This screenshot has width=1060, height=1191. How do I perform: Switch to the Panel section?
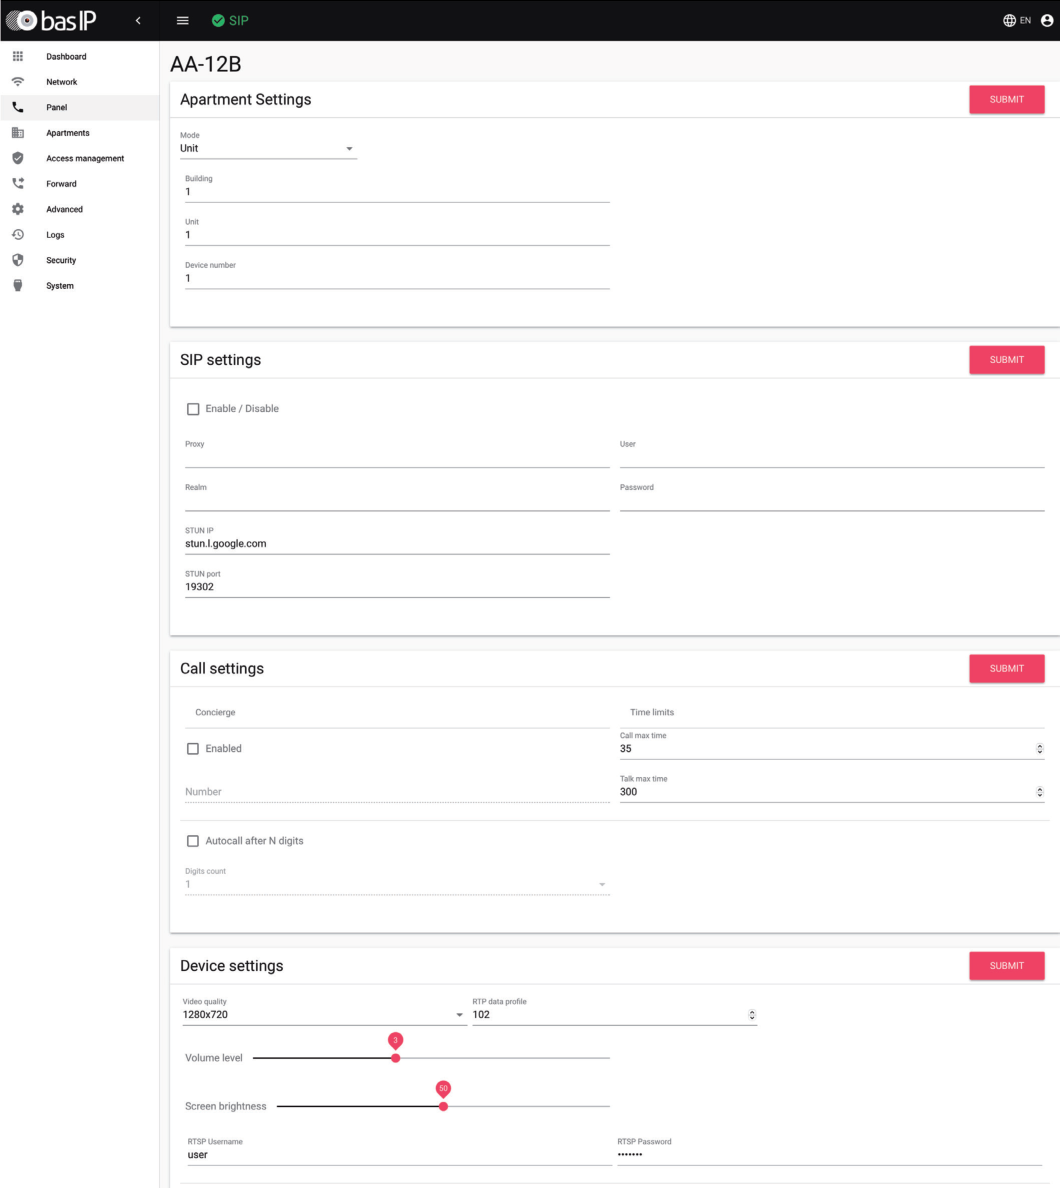57,107
